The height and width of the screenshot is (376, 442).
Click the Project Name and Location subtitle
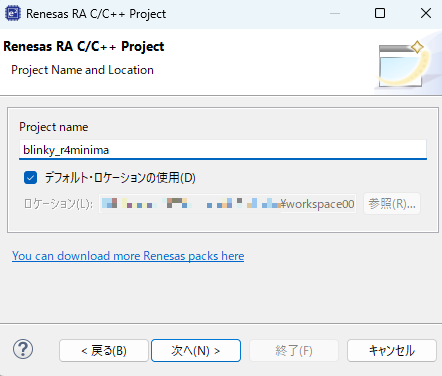coord(82,70)
